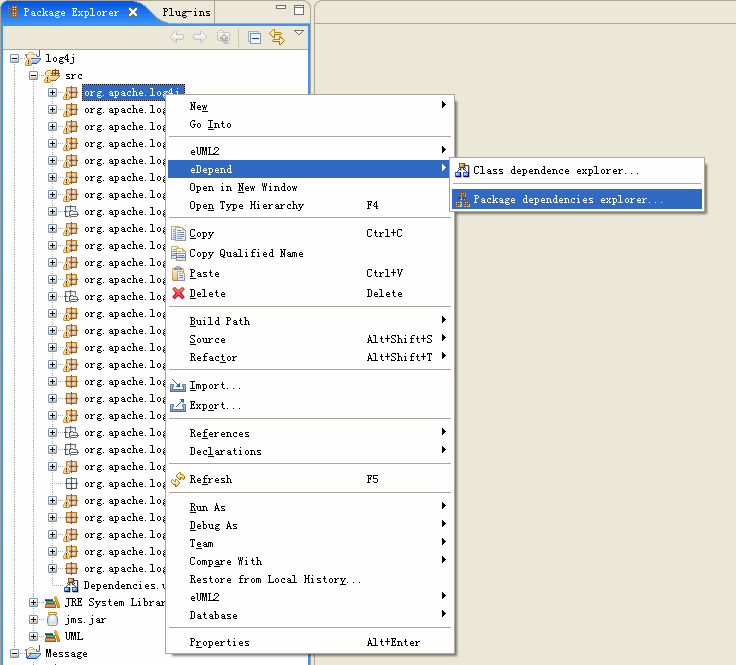Click the src source folder icon

pos(52,75)
